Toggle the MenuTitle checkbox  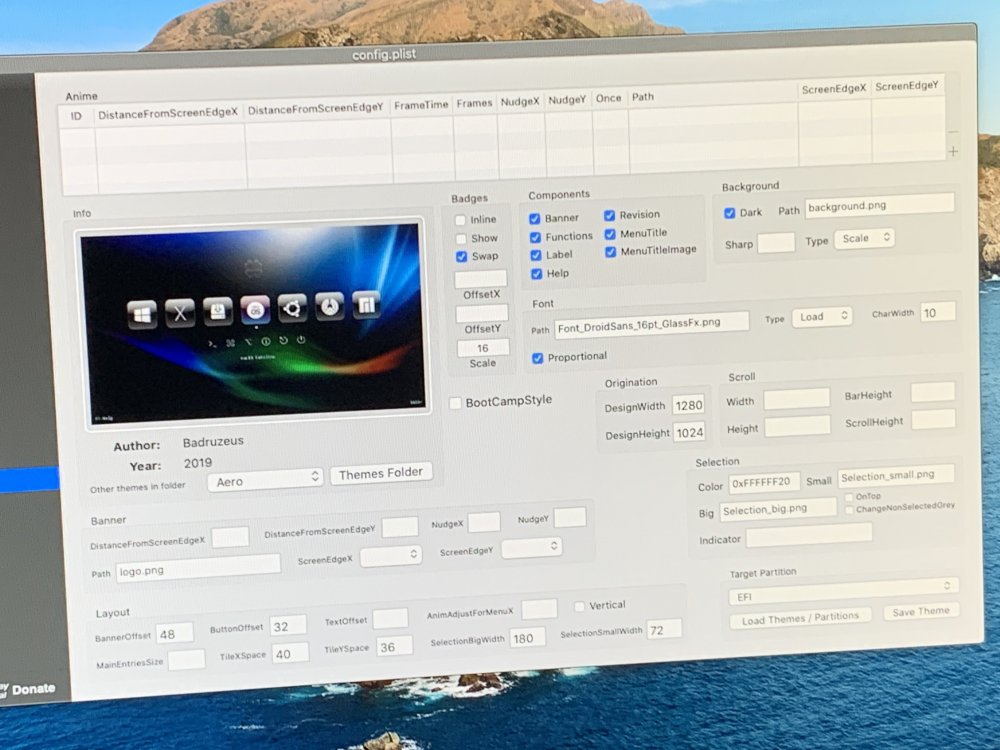610,234
